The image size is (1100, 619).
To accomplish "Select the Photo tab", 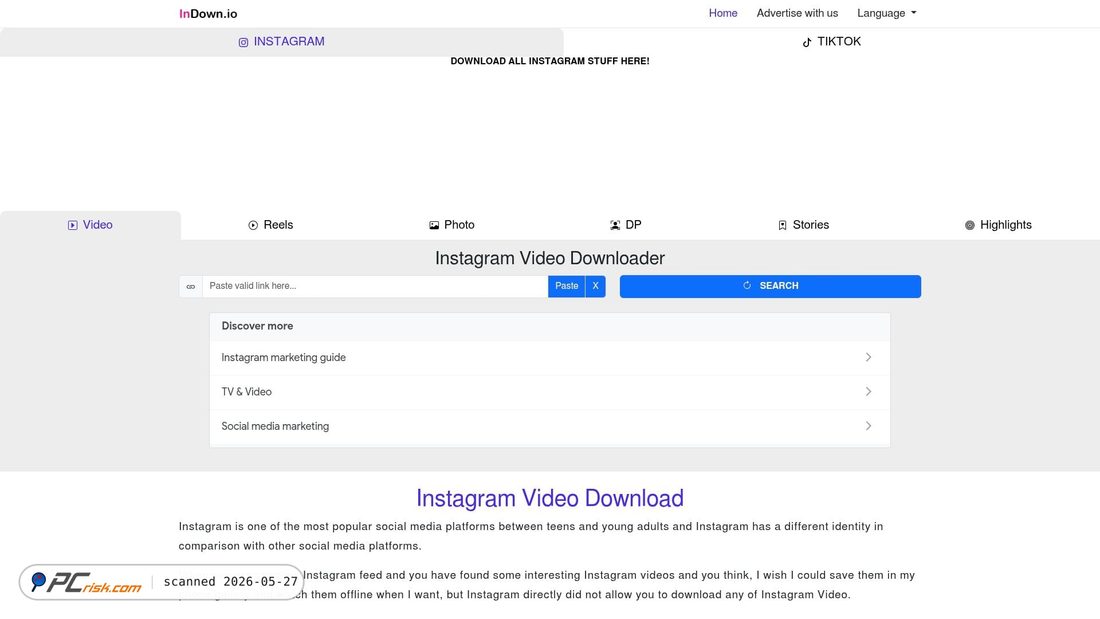I will (x=452, y=225).
